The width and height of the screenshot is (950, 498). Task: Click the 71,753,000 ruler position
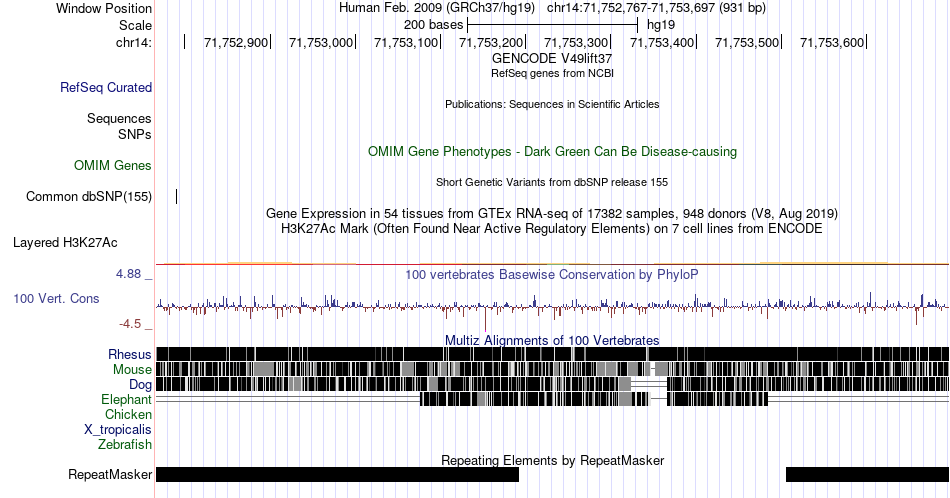(x=321, y=42)
